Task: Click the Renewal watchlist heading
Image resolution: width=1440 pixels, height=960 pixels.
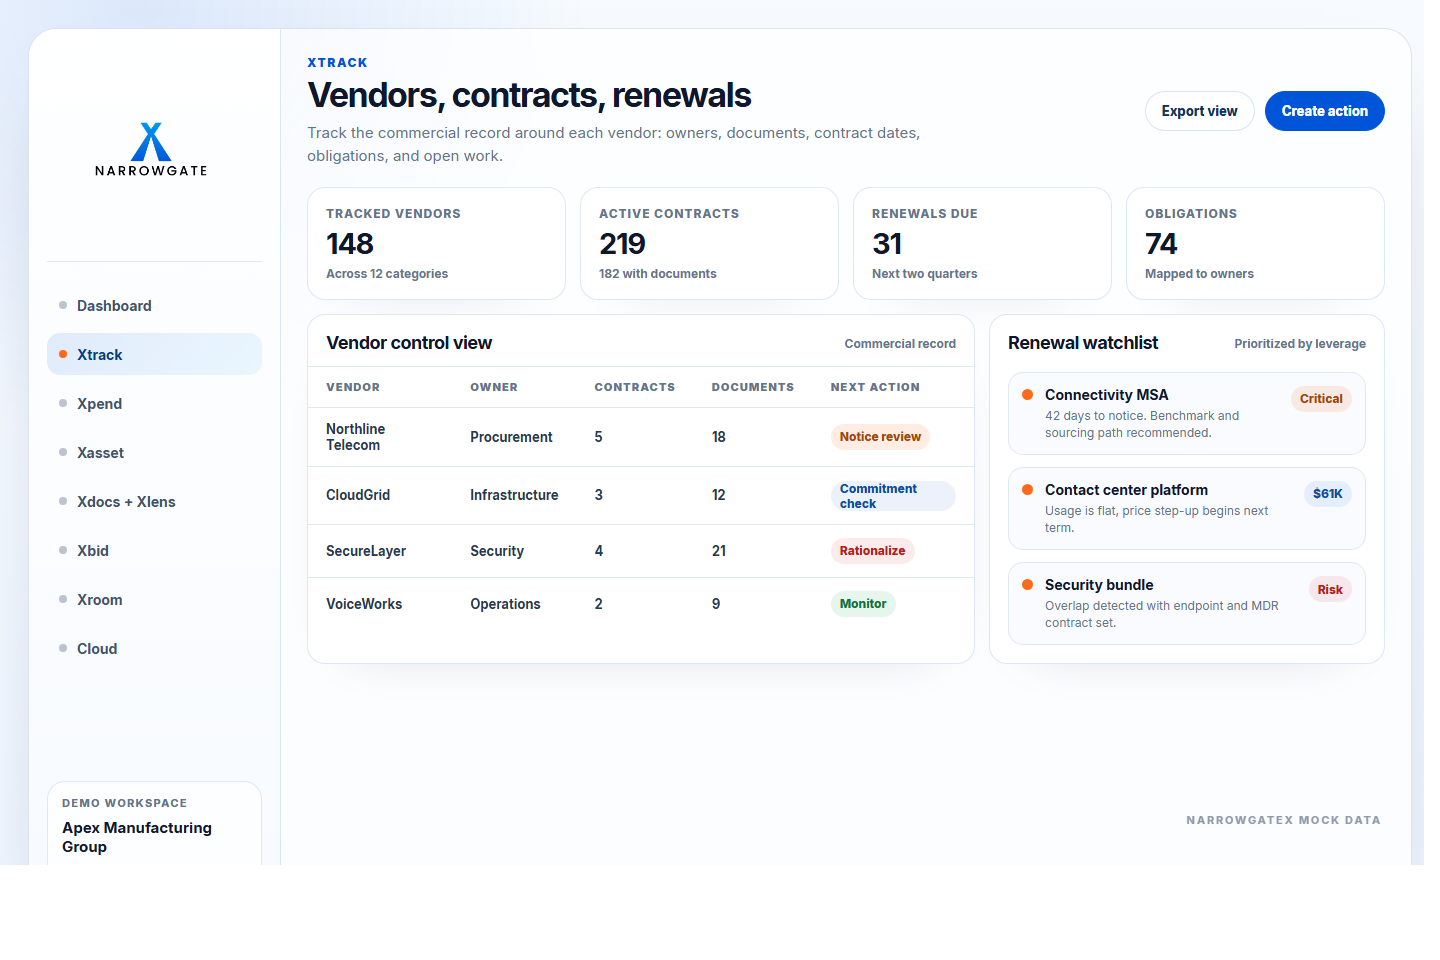Action: pyautogui.click(x=1083, y=343)
